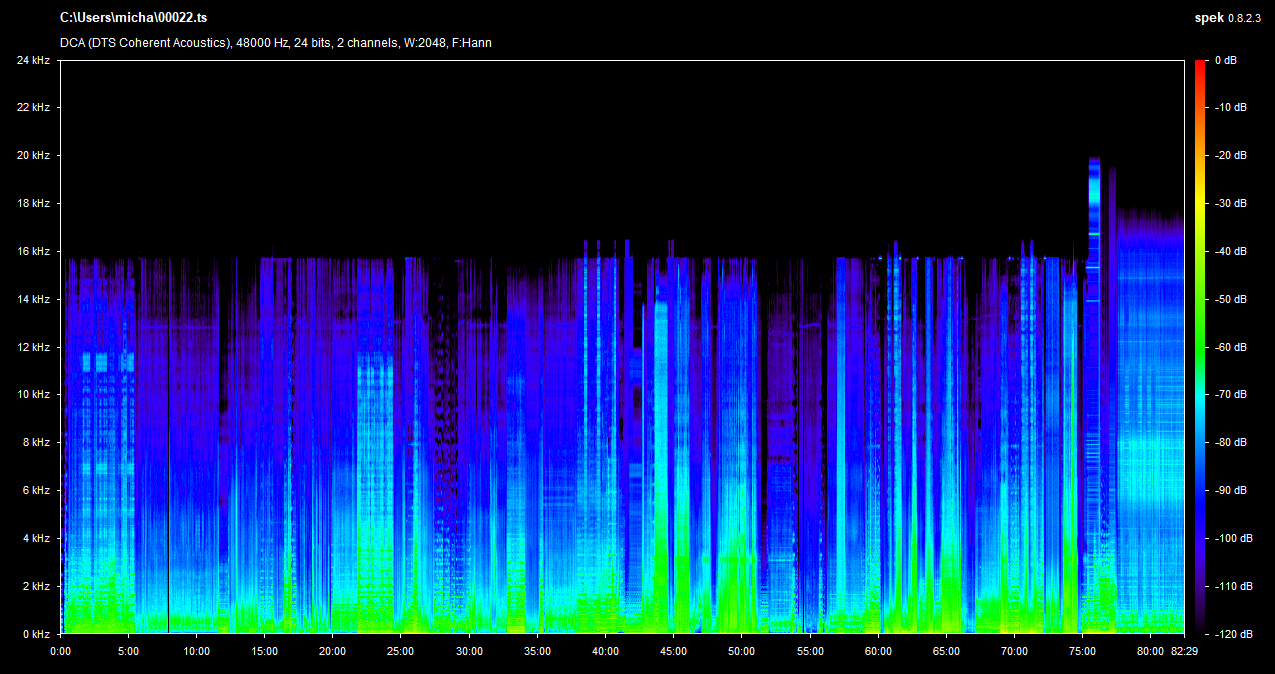Click the spek 0.8.2.3 version label
This screenshot has height=674, width=1275.
(1229, 18)
